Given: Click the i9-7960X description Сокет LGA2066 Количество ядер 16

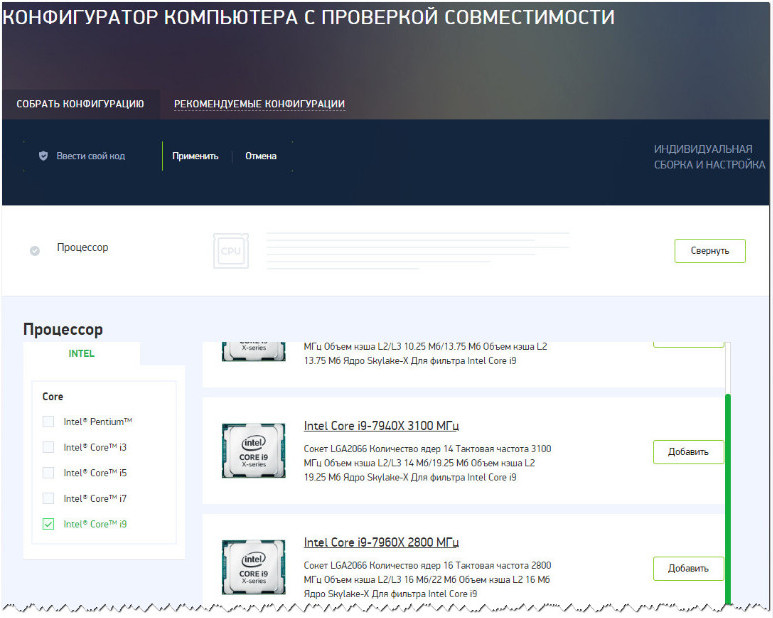Looking at the screenshot, I should coord(427,580).
